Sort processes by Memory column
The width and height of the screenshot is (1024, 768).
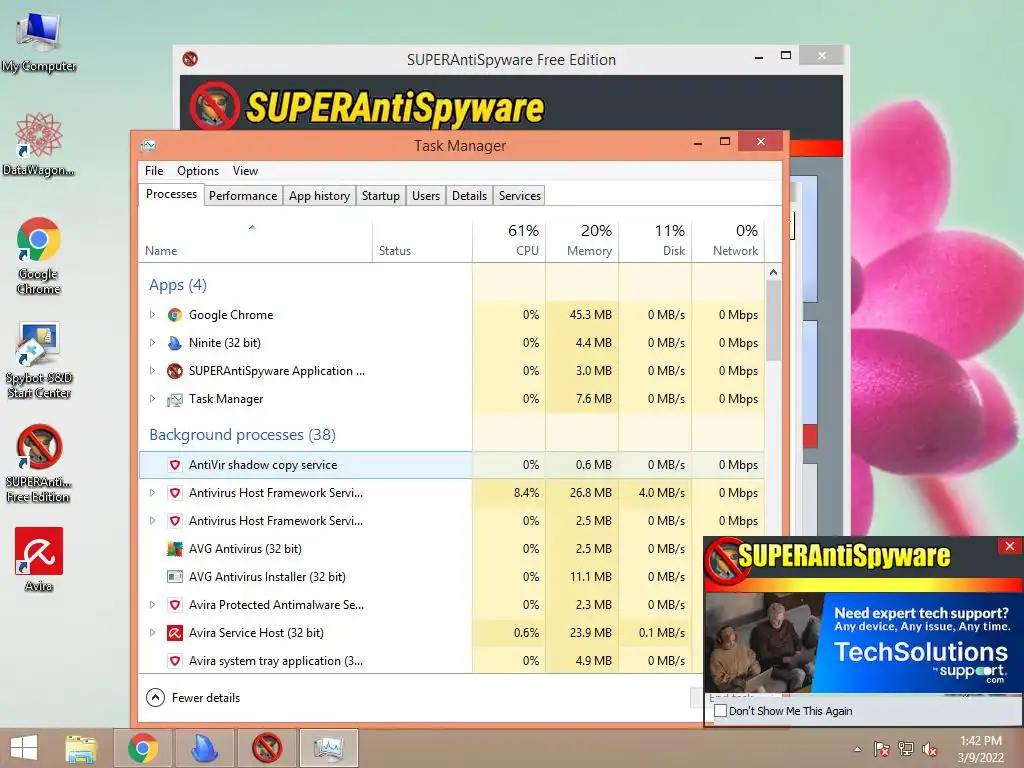tap(583, 240)
